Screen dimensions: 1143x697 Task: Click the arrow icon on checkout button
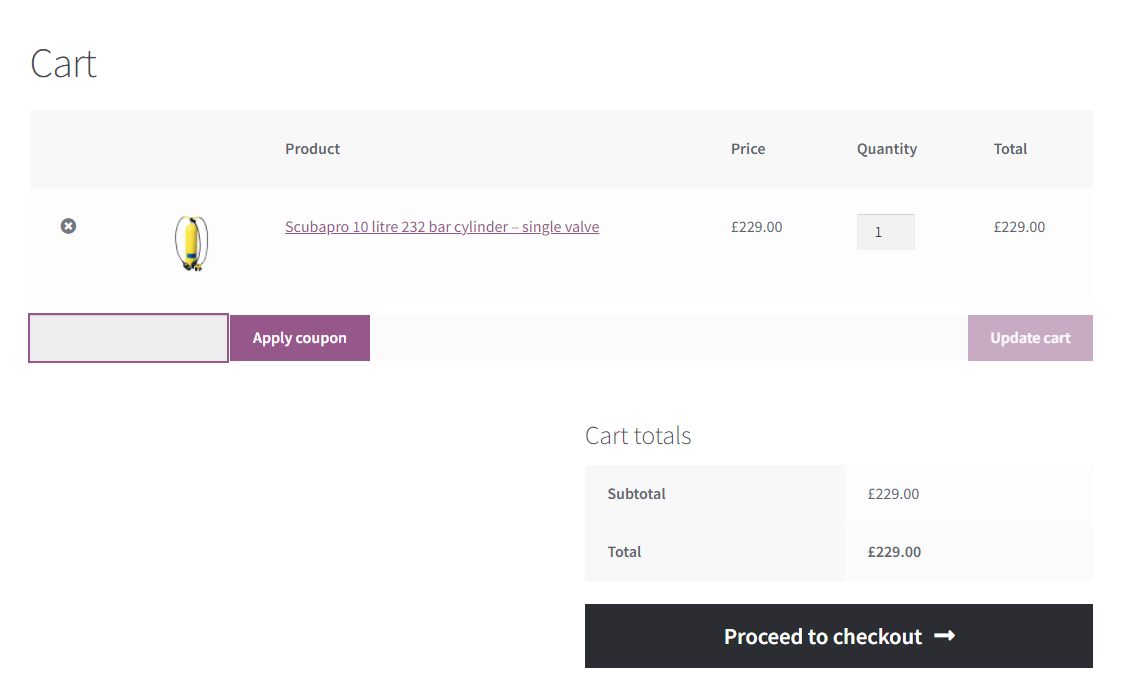pyautogui.click(x=945, y=636)
